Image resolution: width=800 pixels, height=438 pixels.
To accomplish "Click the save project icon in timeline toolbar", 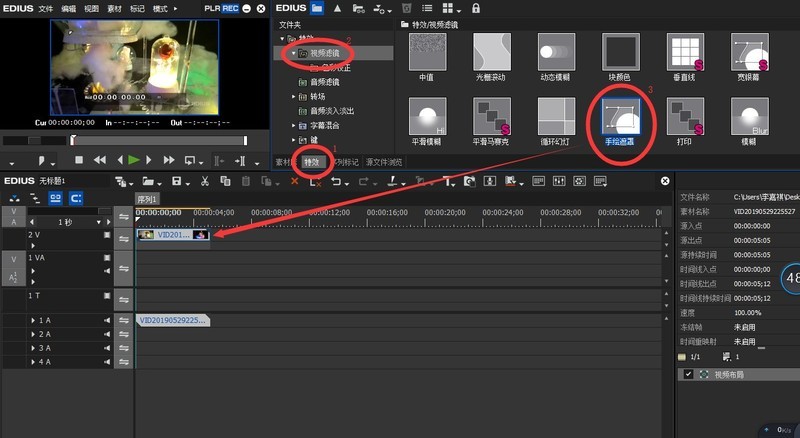I will point(177,181).
